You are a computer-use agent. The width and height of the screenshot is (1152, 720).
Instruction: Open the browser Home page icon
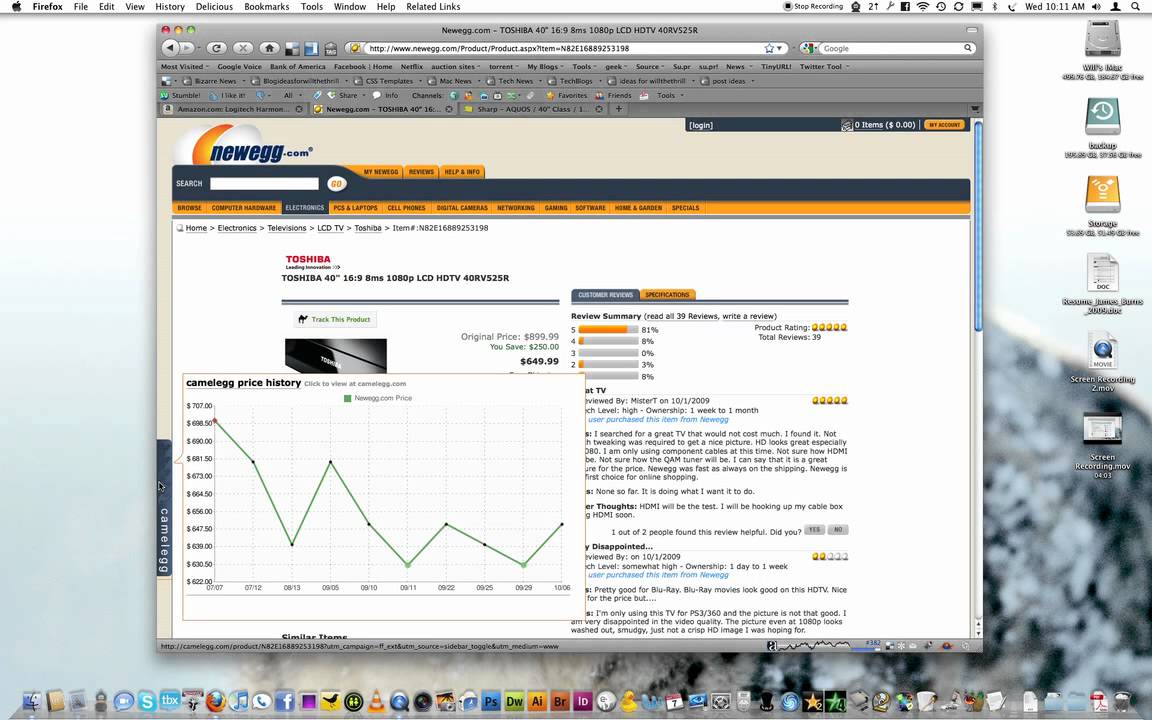(x=269, y=48)
